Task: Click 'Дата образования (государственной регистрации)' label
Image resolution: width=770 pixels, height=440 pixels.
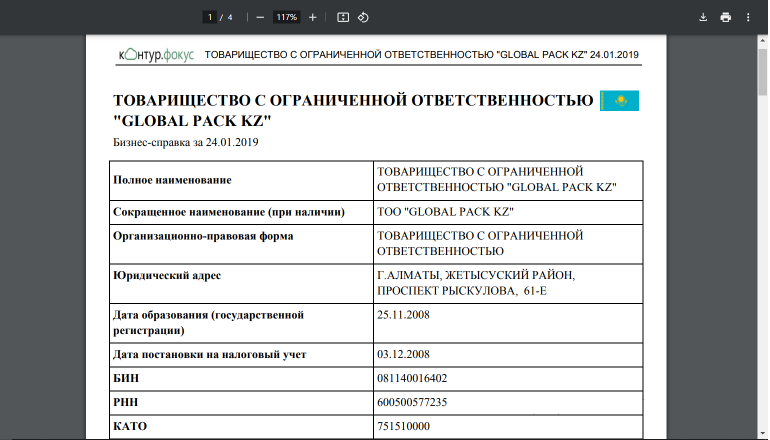Action: pos(208,323)
